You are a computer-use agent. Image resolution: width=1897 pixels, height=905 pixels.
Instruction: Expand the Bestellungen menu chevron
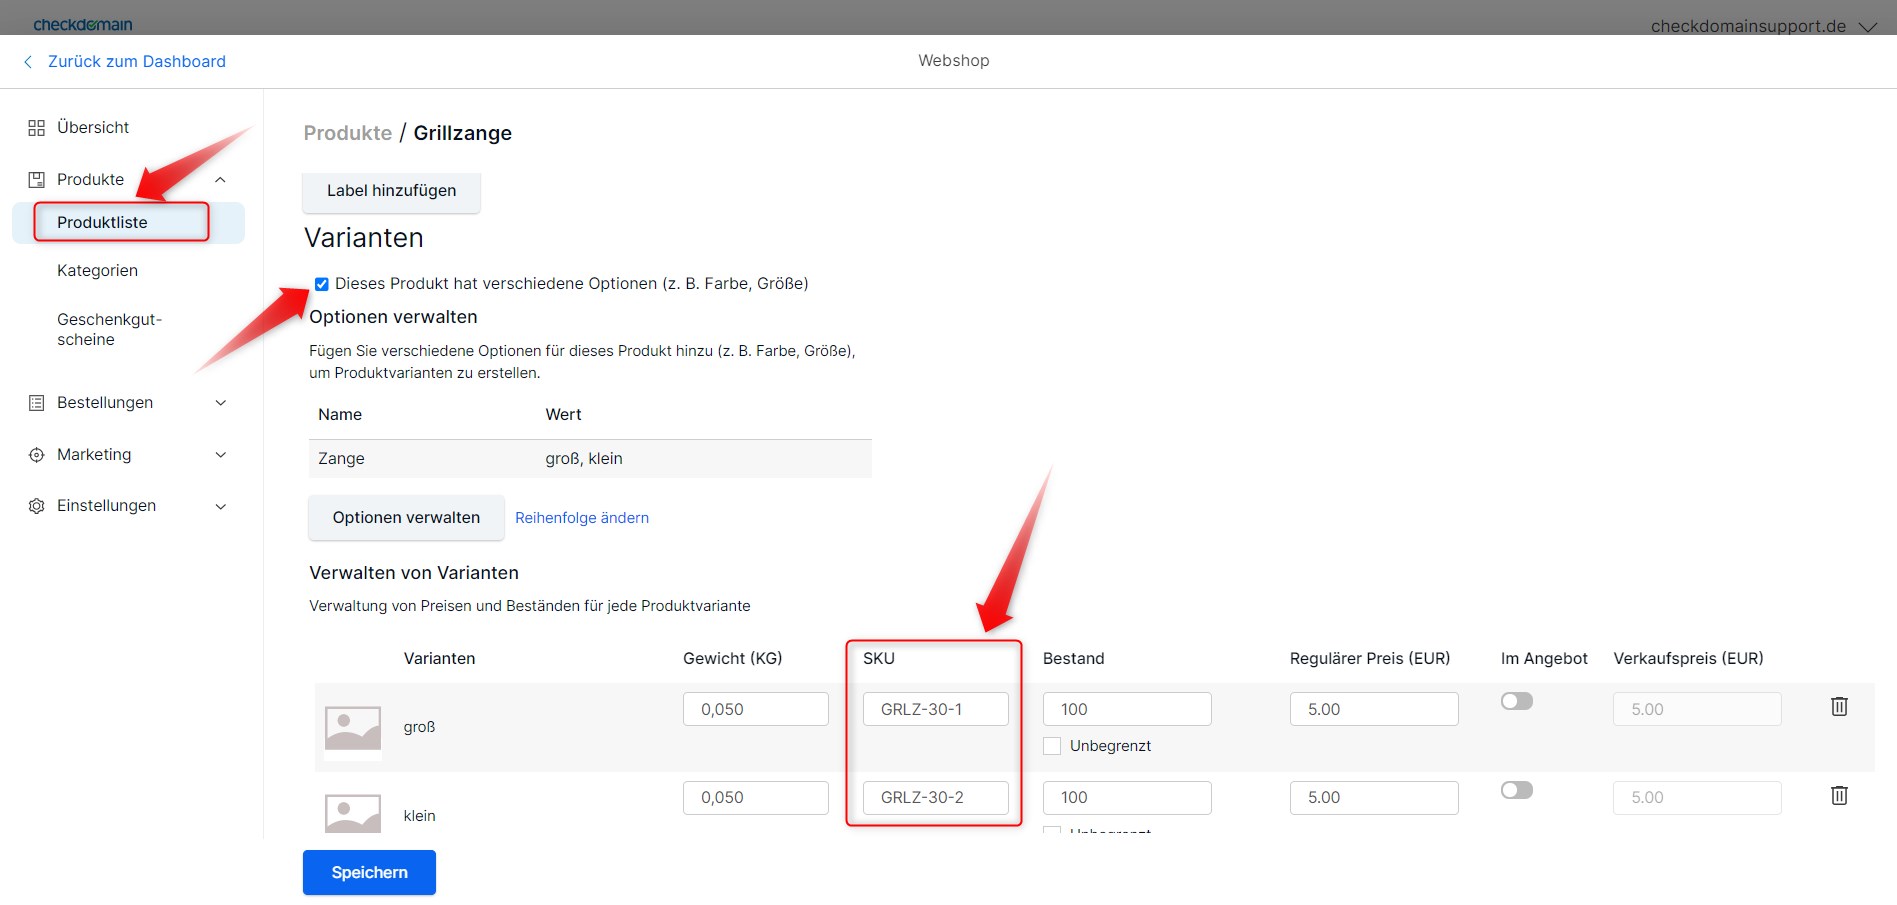(x=221, y=403)
